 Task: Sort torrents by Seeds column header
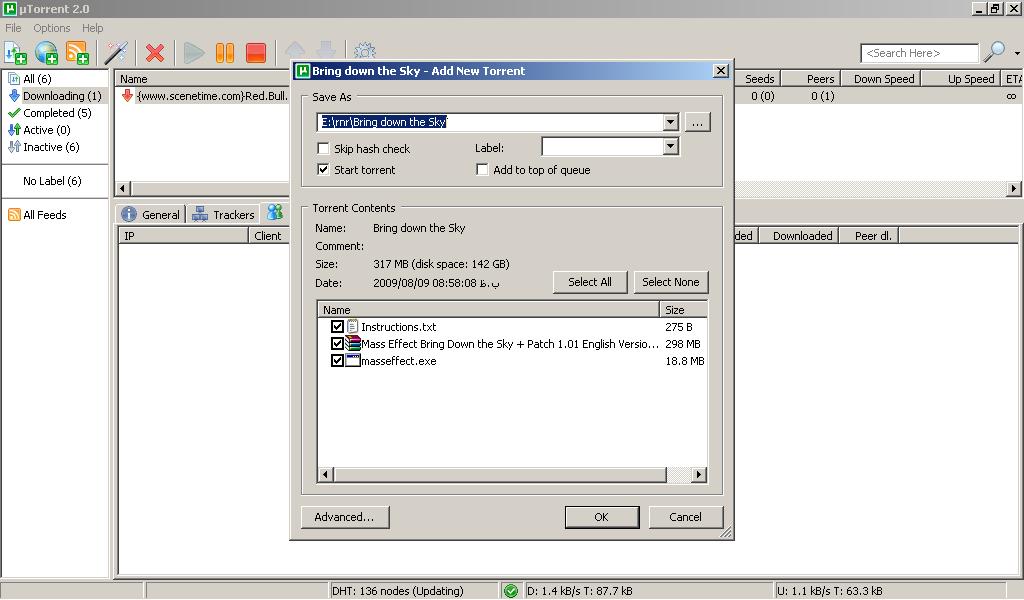758,79
